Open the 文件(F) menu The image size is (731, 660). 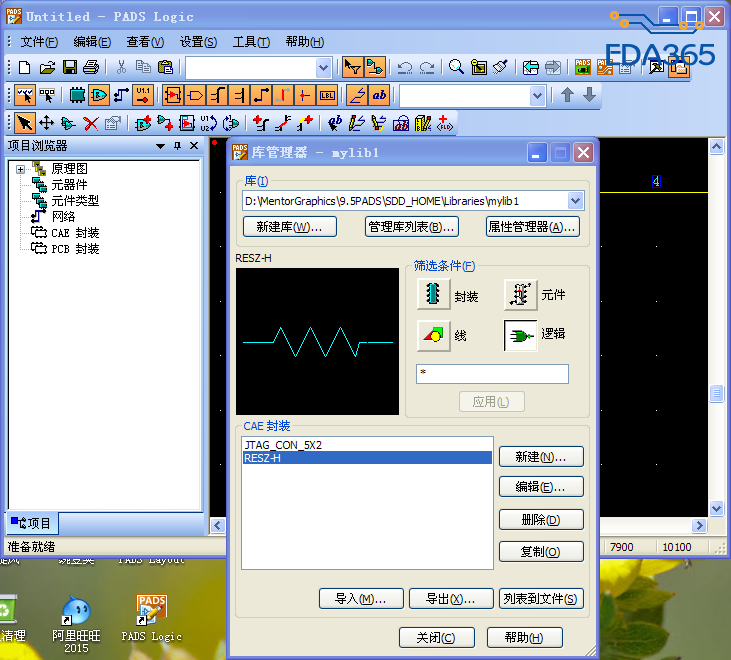pos(39,42)
